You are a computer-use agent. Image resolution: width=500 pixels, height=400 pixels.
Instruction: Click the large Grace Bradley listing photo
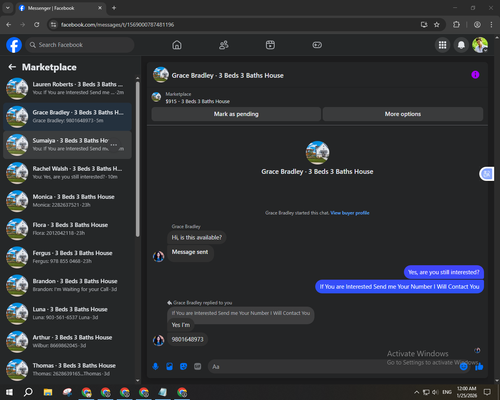point(317,153)
